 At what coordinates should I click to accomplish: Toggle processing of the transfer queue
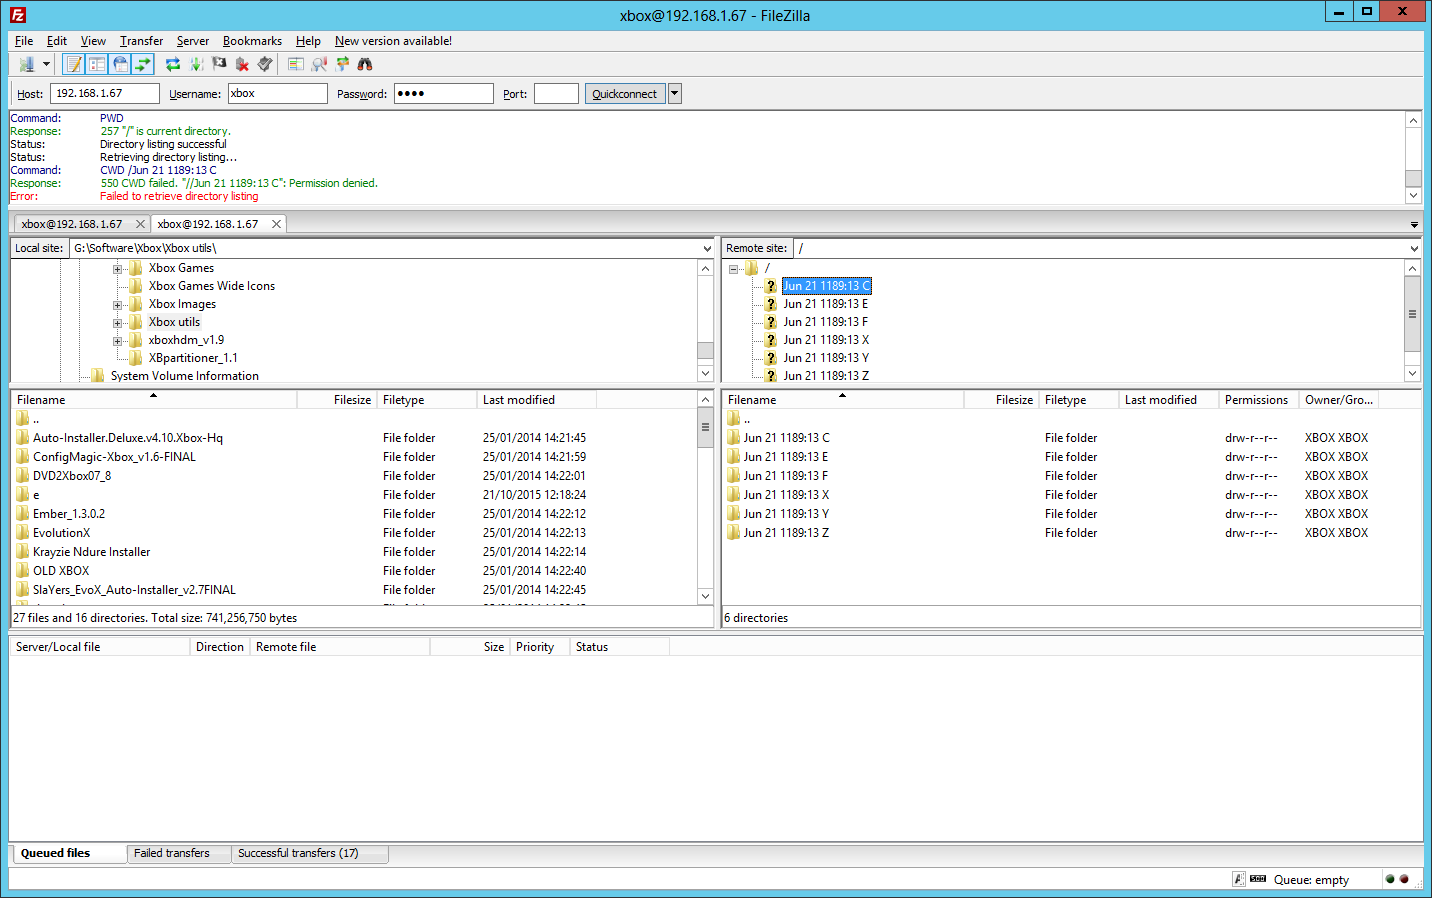pyautogui.click(x=196, y=64)
